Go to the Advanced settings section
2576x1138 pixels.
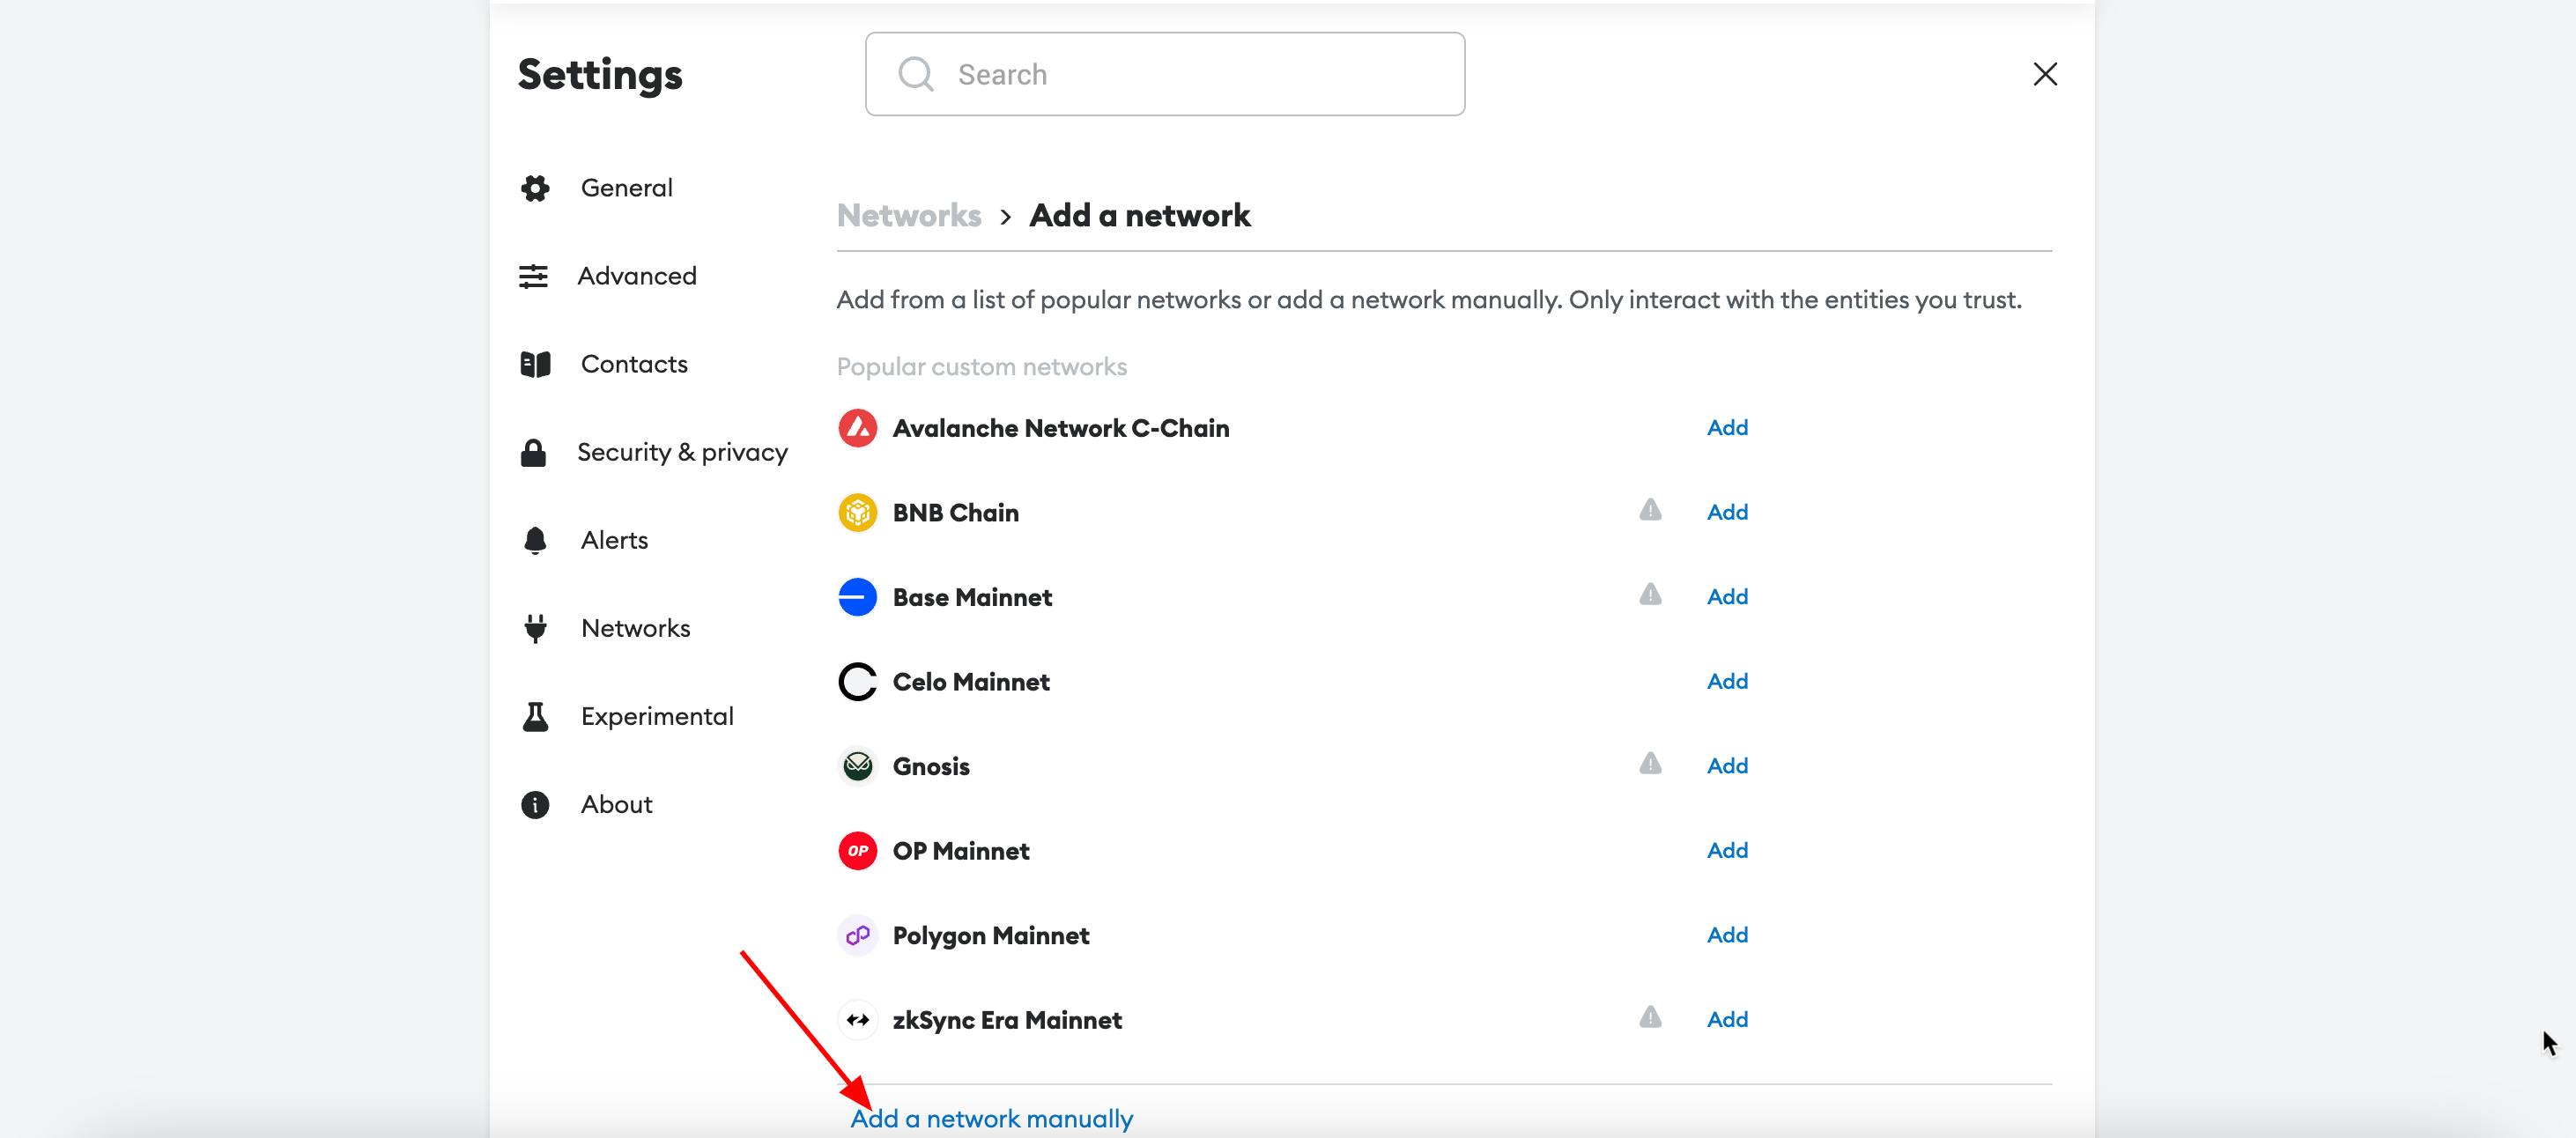coord(636,276)
